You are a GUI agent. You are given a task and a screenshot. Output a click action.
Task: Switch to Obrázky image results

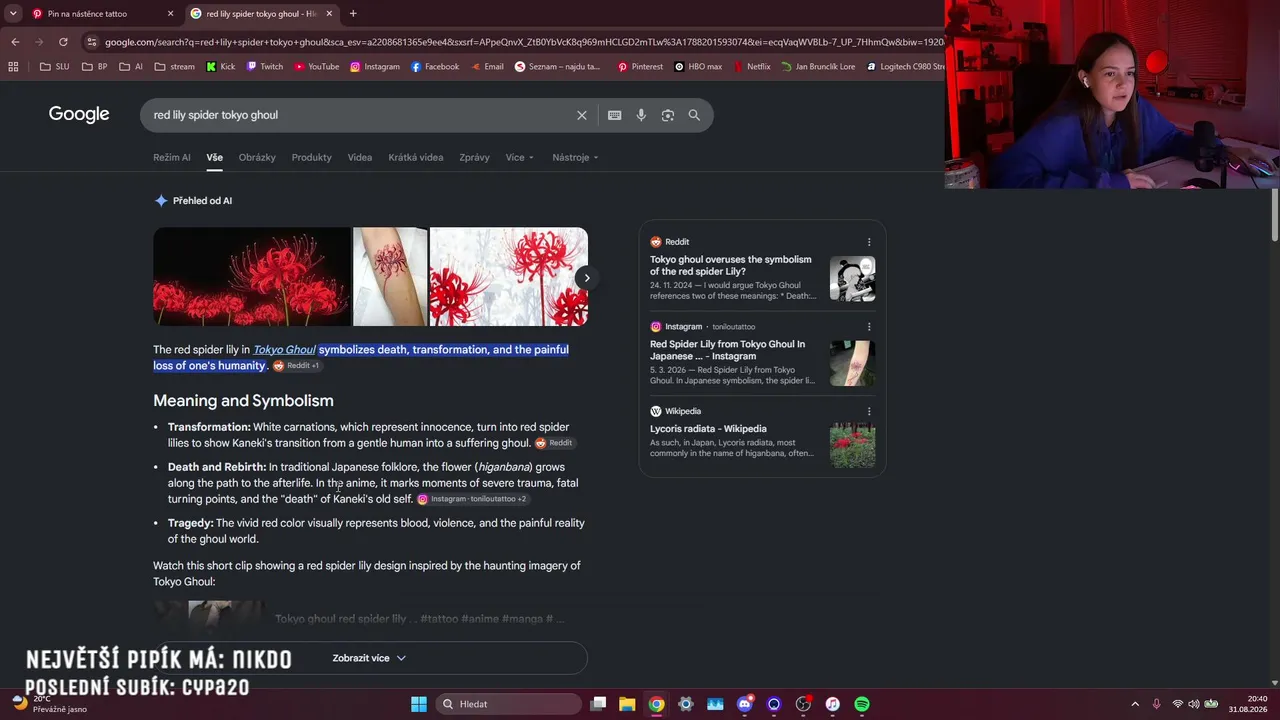pyautogui.click(x=257, y=157)
